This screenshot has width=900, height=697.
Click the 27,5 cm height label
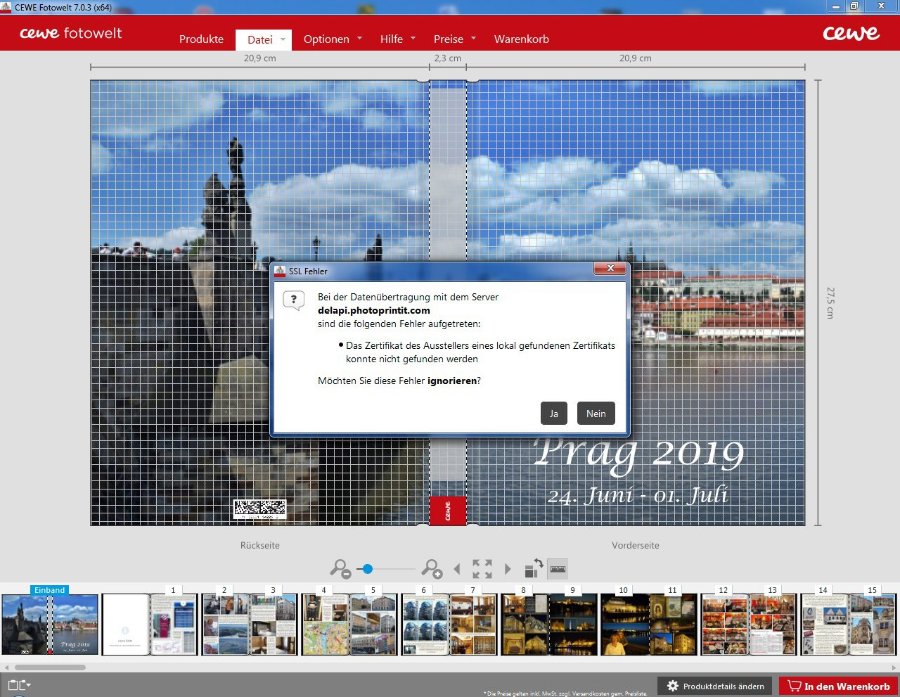coord(830,303)
